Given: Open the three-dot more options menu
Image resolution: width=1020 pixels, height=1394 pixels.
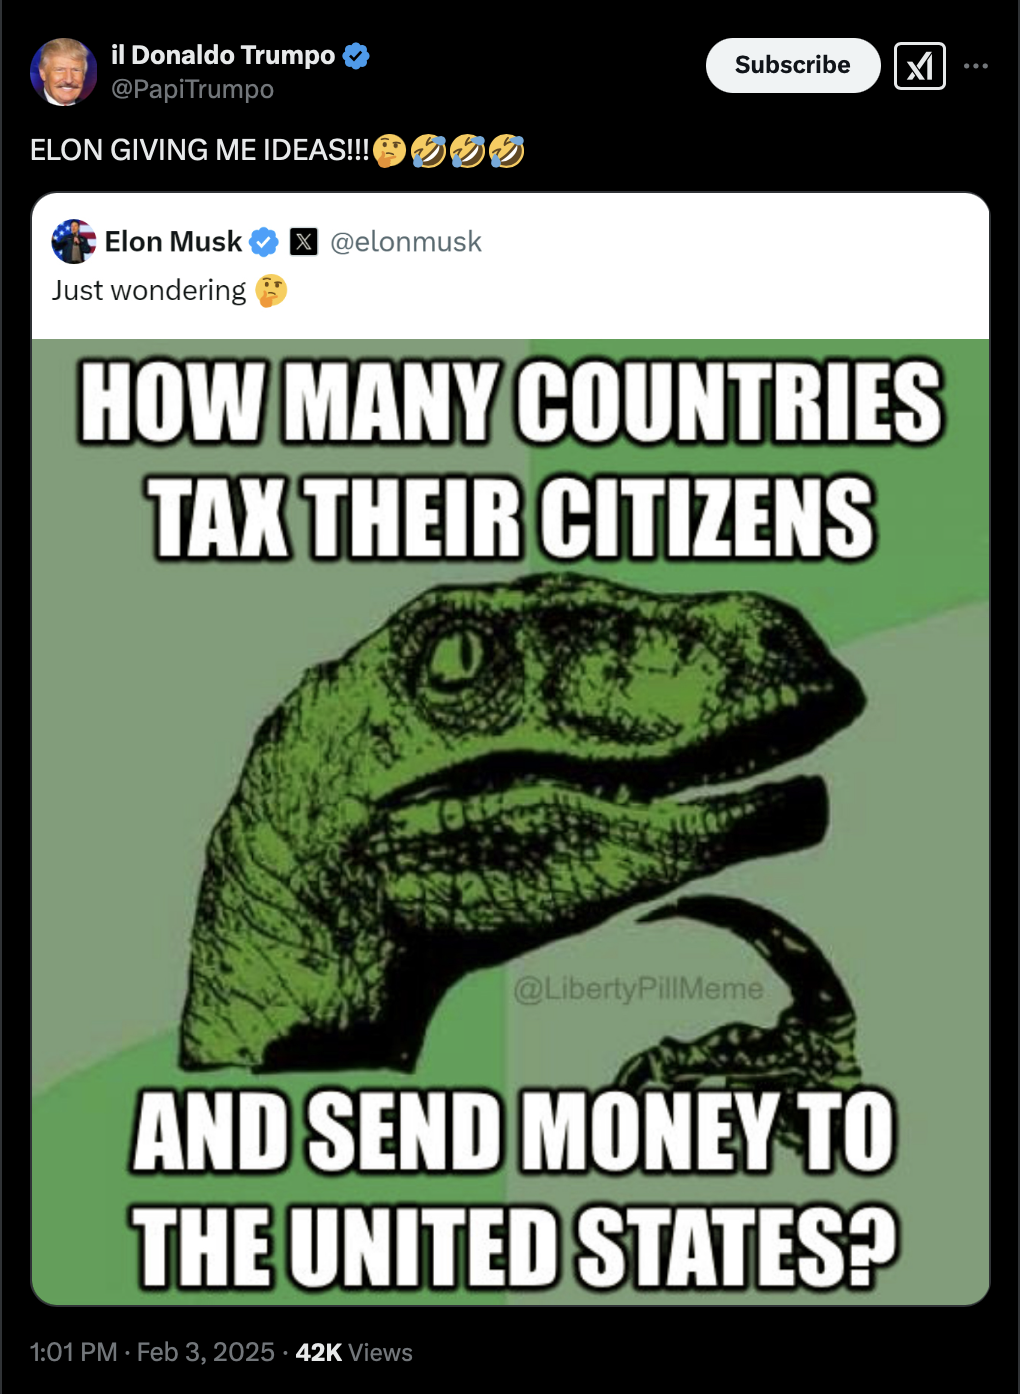Looking at the screenshot, I should click(976, 66).
